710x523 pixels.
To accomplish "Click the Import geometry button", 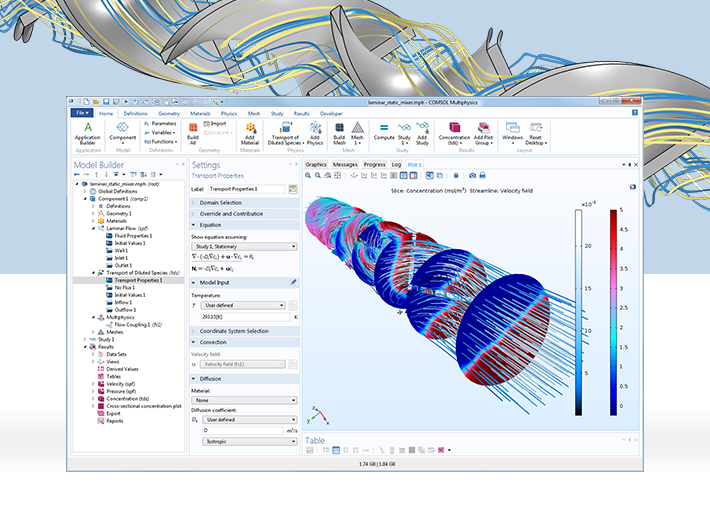I will pyautogui.click(x=215, y=124).
